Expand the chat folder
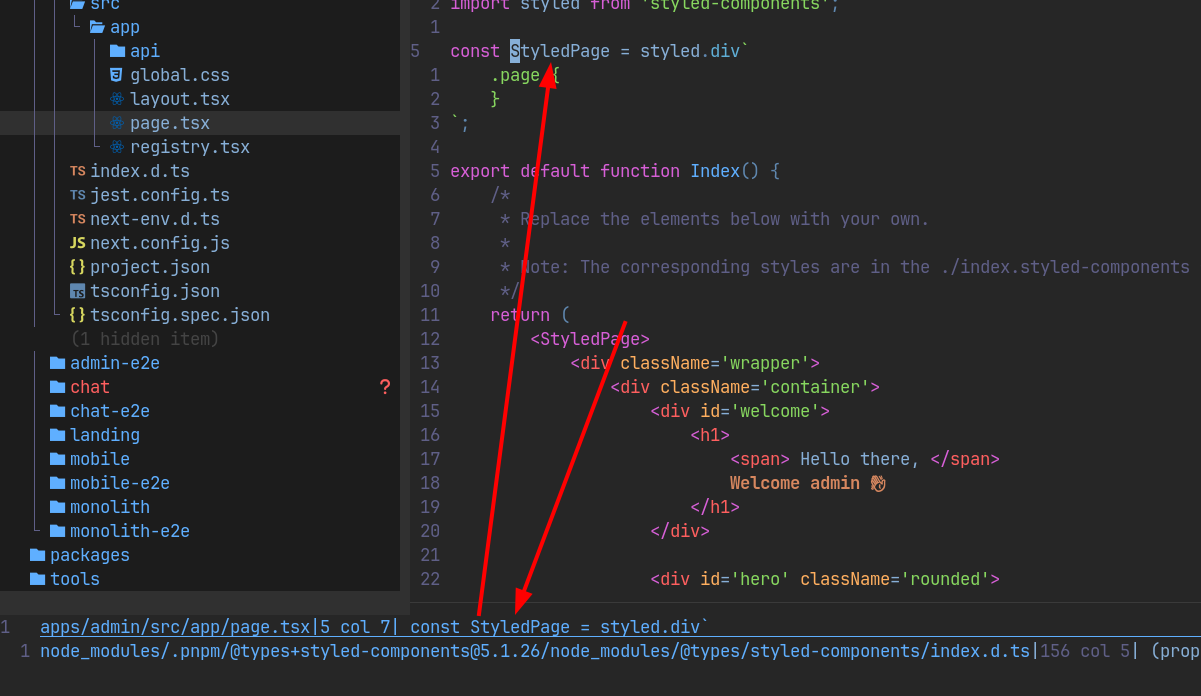Screen dimensions: 1201x696 tap(90, 387)
